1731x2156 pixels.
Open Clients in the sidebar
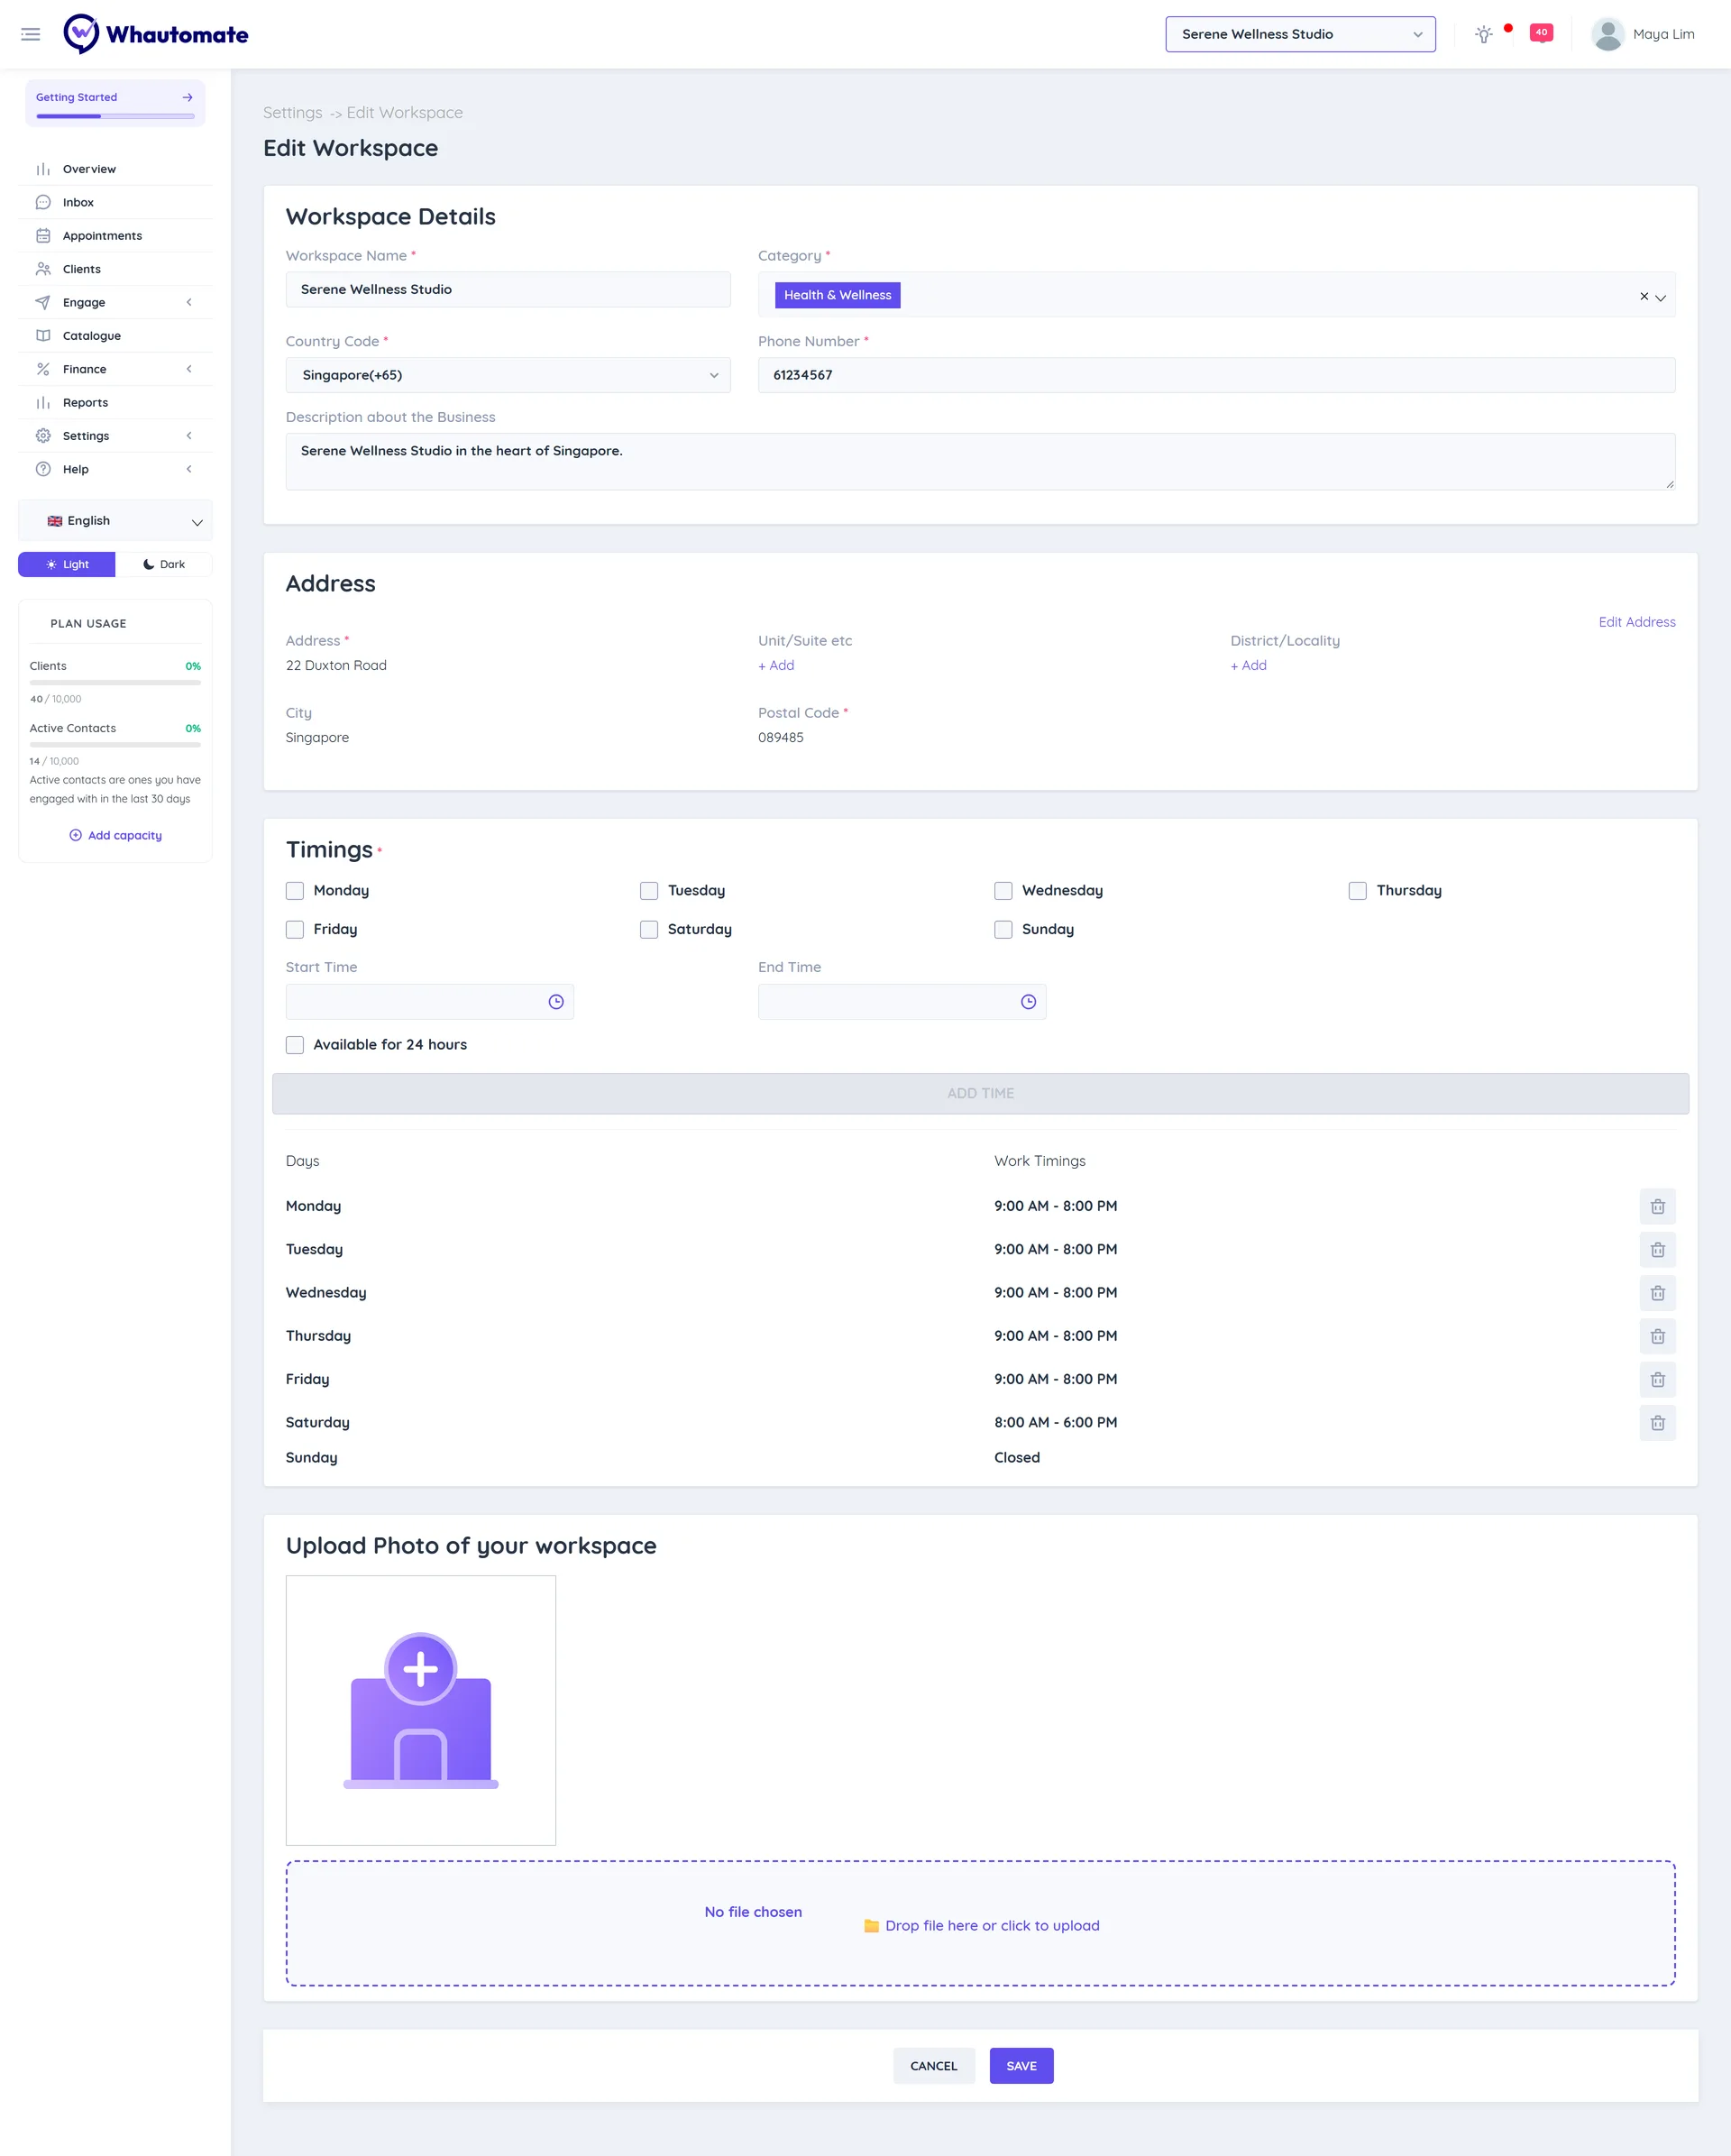tap(115, 269)
